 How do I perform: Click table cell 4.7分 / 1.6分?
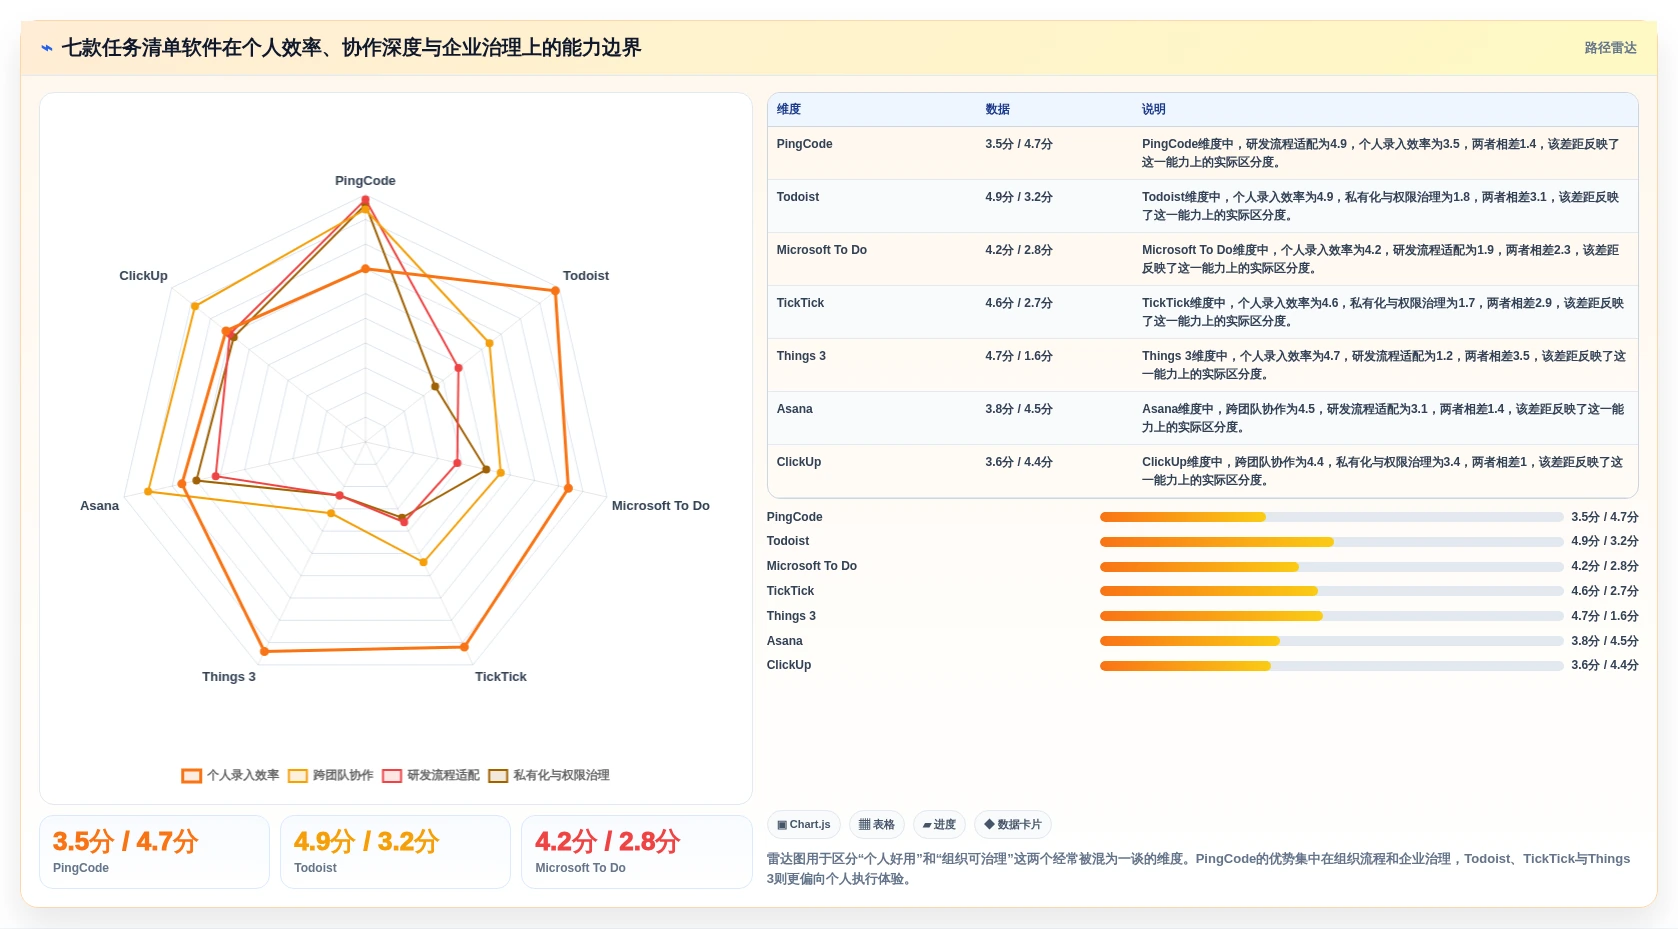click(x=1019, y=356)
